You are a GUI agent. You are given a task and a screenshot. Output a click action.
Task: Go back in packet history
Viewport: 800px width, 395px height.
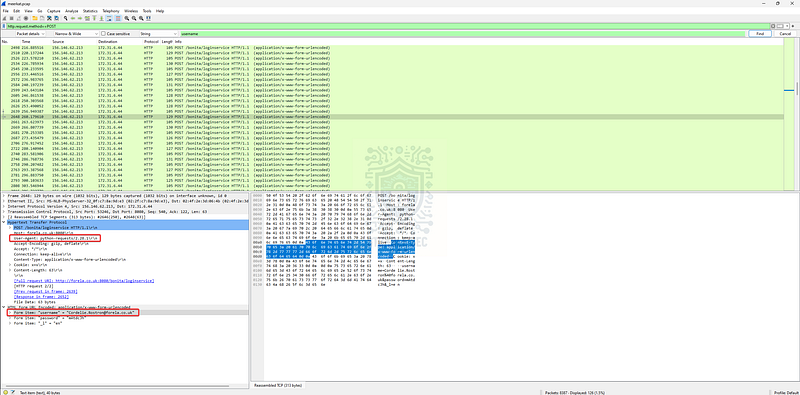tap(73, 18)
